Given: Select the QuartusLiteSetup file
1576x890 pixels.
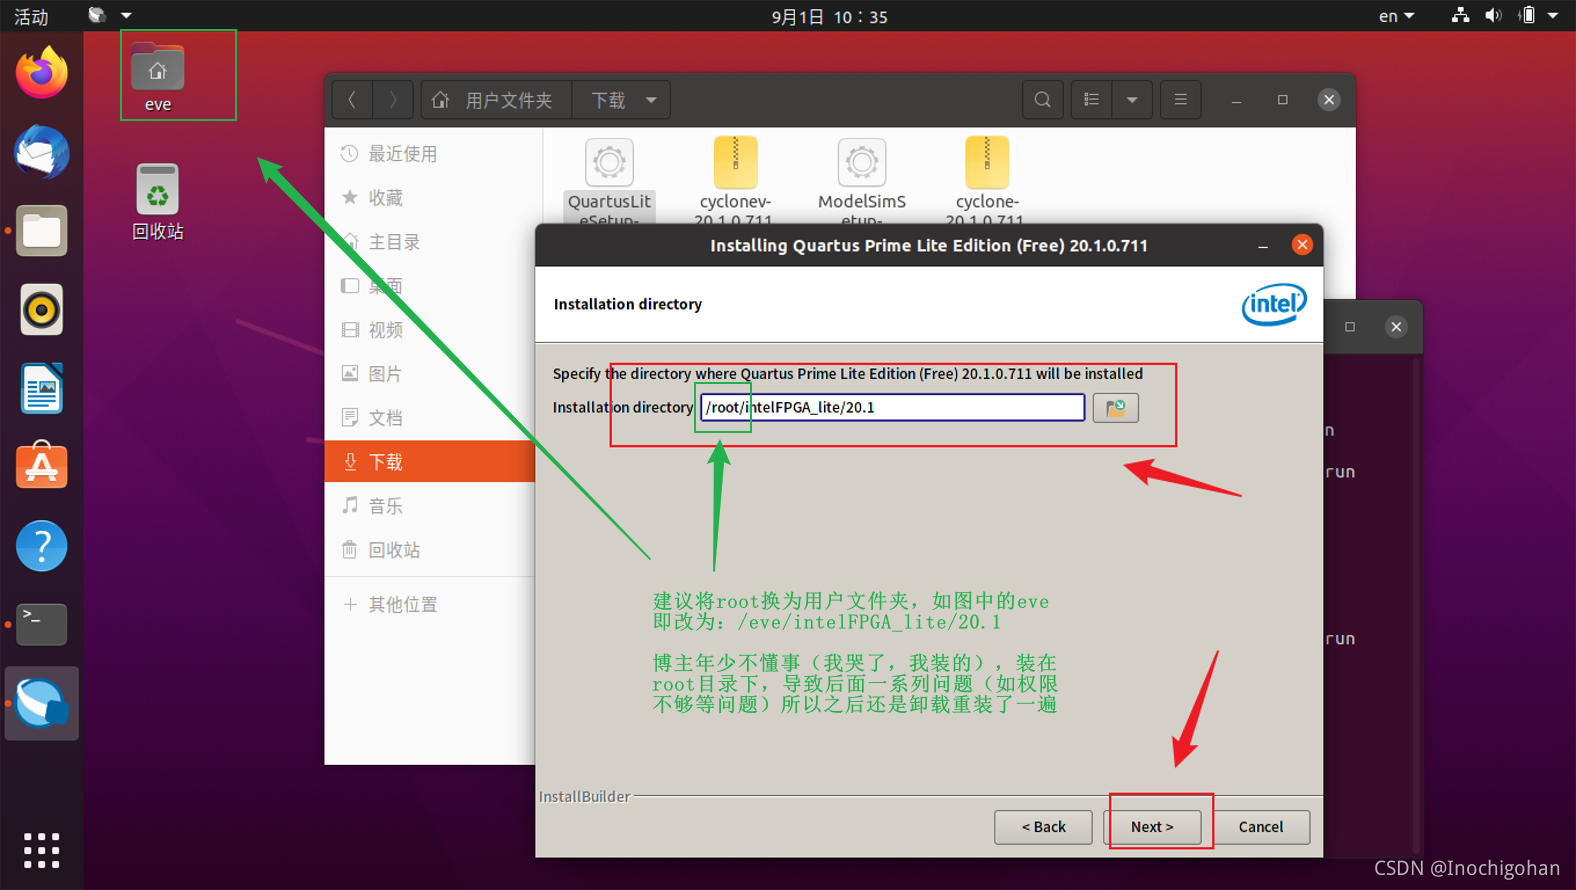Looking at the screenshot, I should (609, 181).
